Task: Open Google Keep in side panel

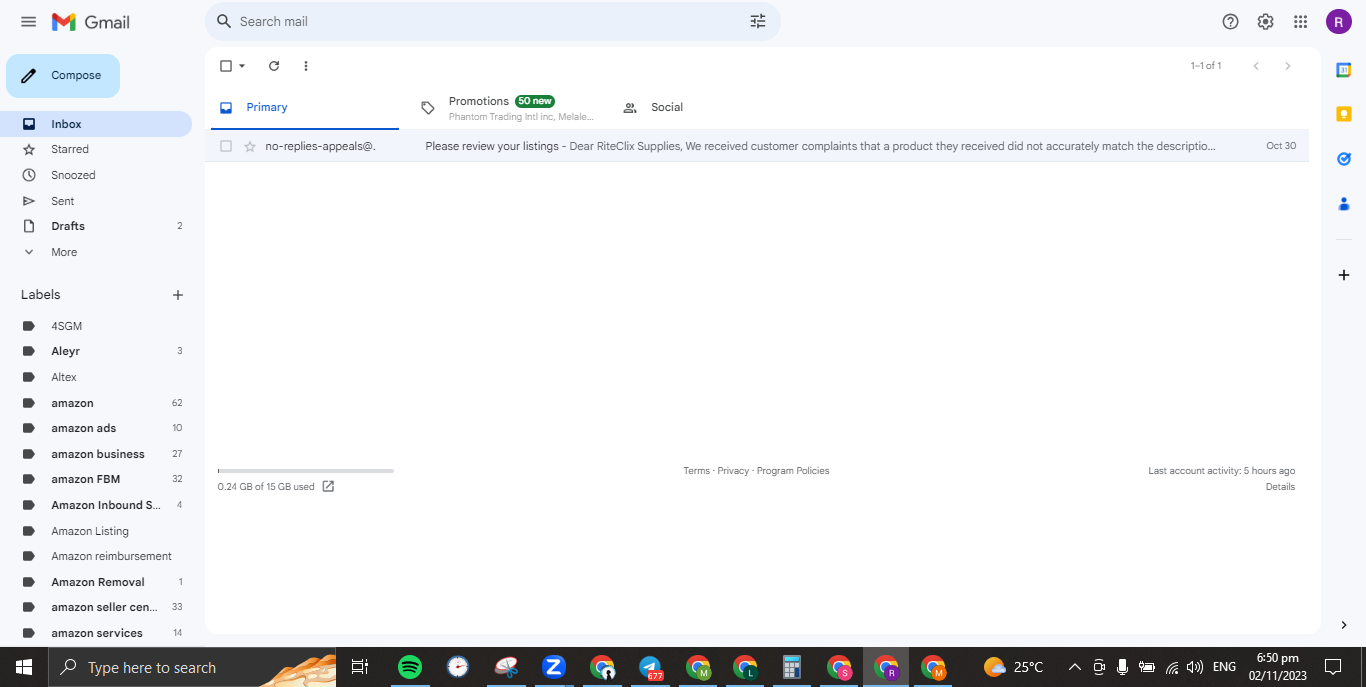Action: [x=1344, y=114]
